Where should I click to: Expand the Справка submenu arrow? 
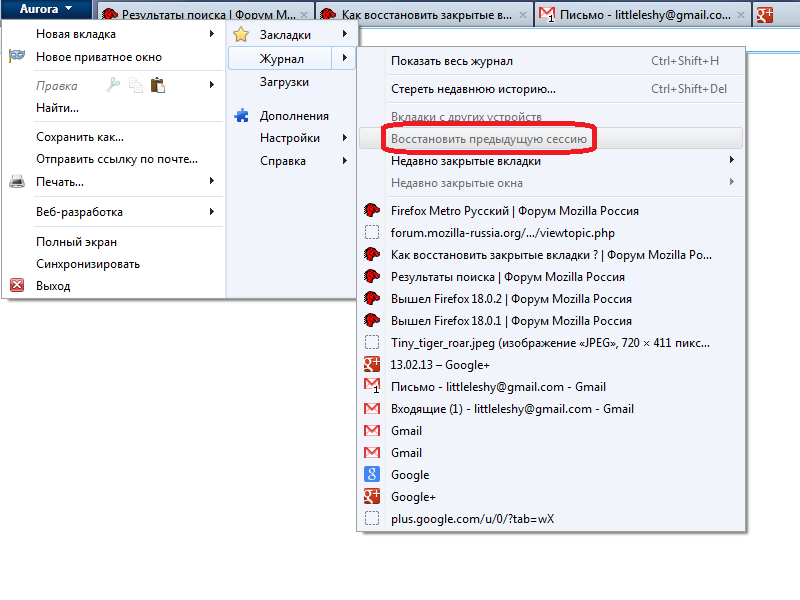coord(345,160)
